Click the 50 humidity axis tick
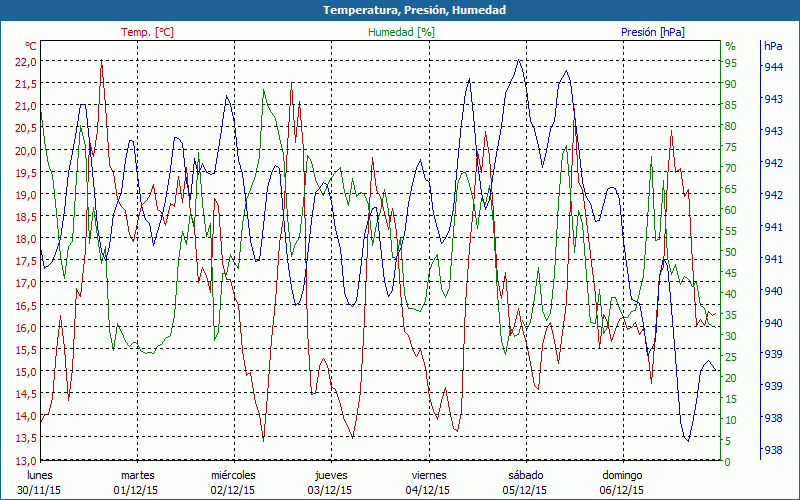Image resolution: width=800 pixels, height=500 pixels. point(731,252)
